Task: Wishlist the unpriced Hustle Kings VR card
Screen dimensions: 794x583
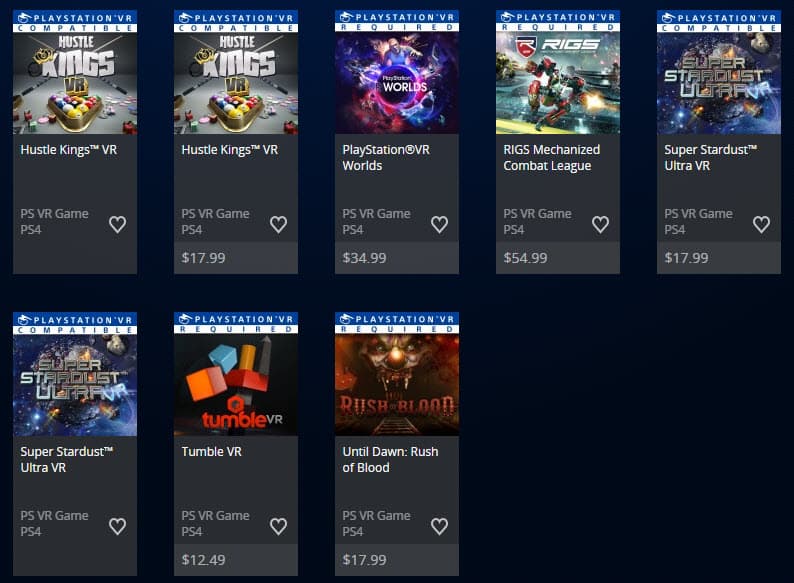Action: (117, 224)
